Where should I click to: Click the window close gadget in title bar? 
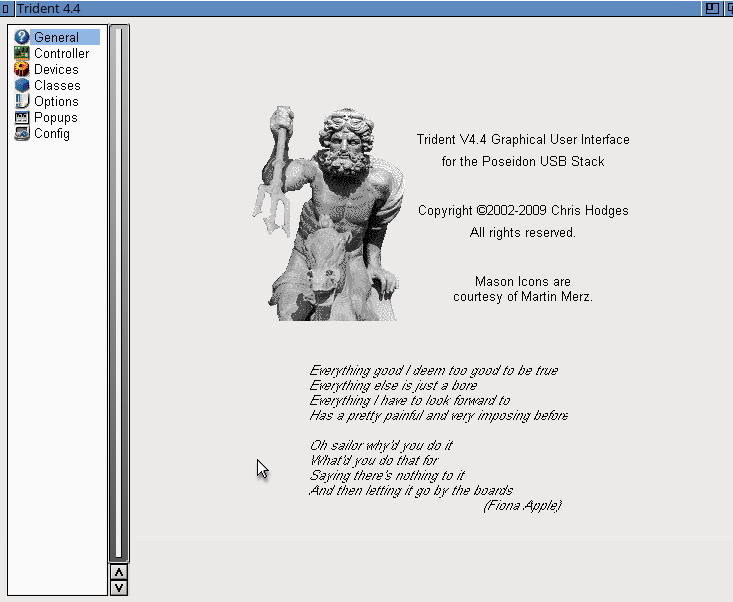[x=6, y=8]
